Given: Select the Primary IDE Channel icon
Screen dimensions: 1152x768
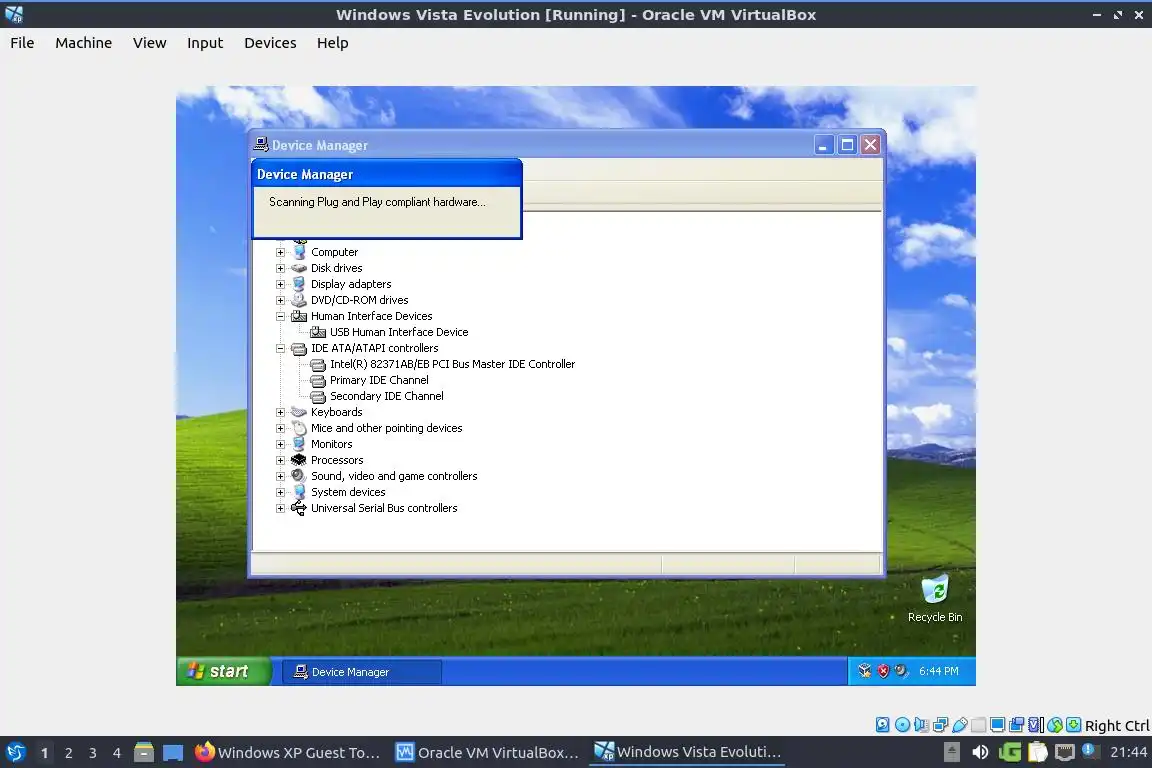Looking at the screenshot, I should pos(318,381).
